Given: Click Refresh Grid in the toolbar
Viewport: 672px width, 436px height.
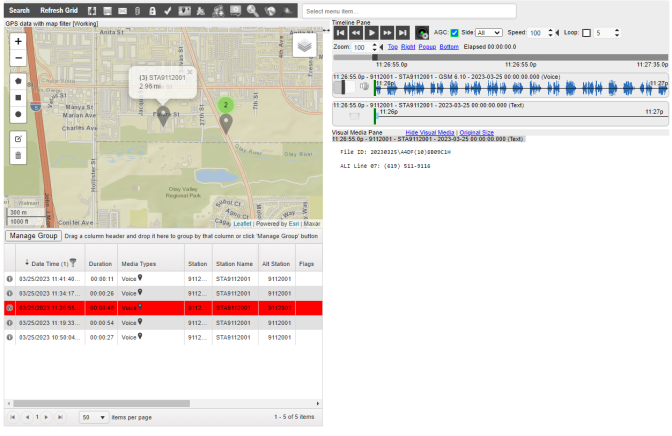Looking at the screenshot, I should (59, 10).
